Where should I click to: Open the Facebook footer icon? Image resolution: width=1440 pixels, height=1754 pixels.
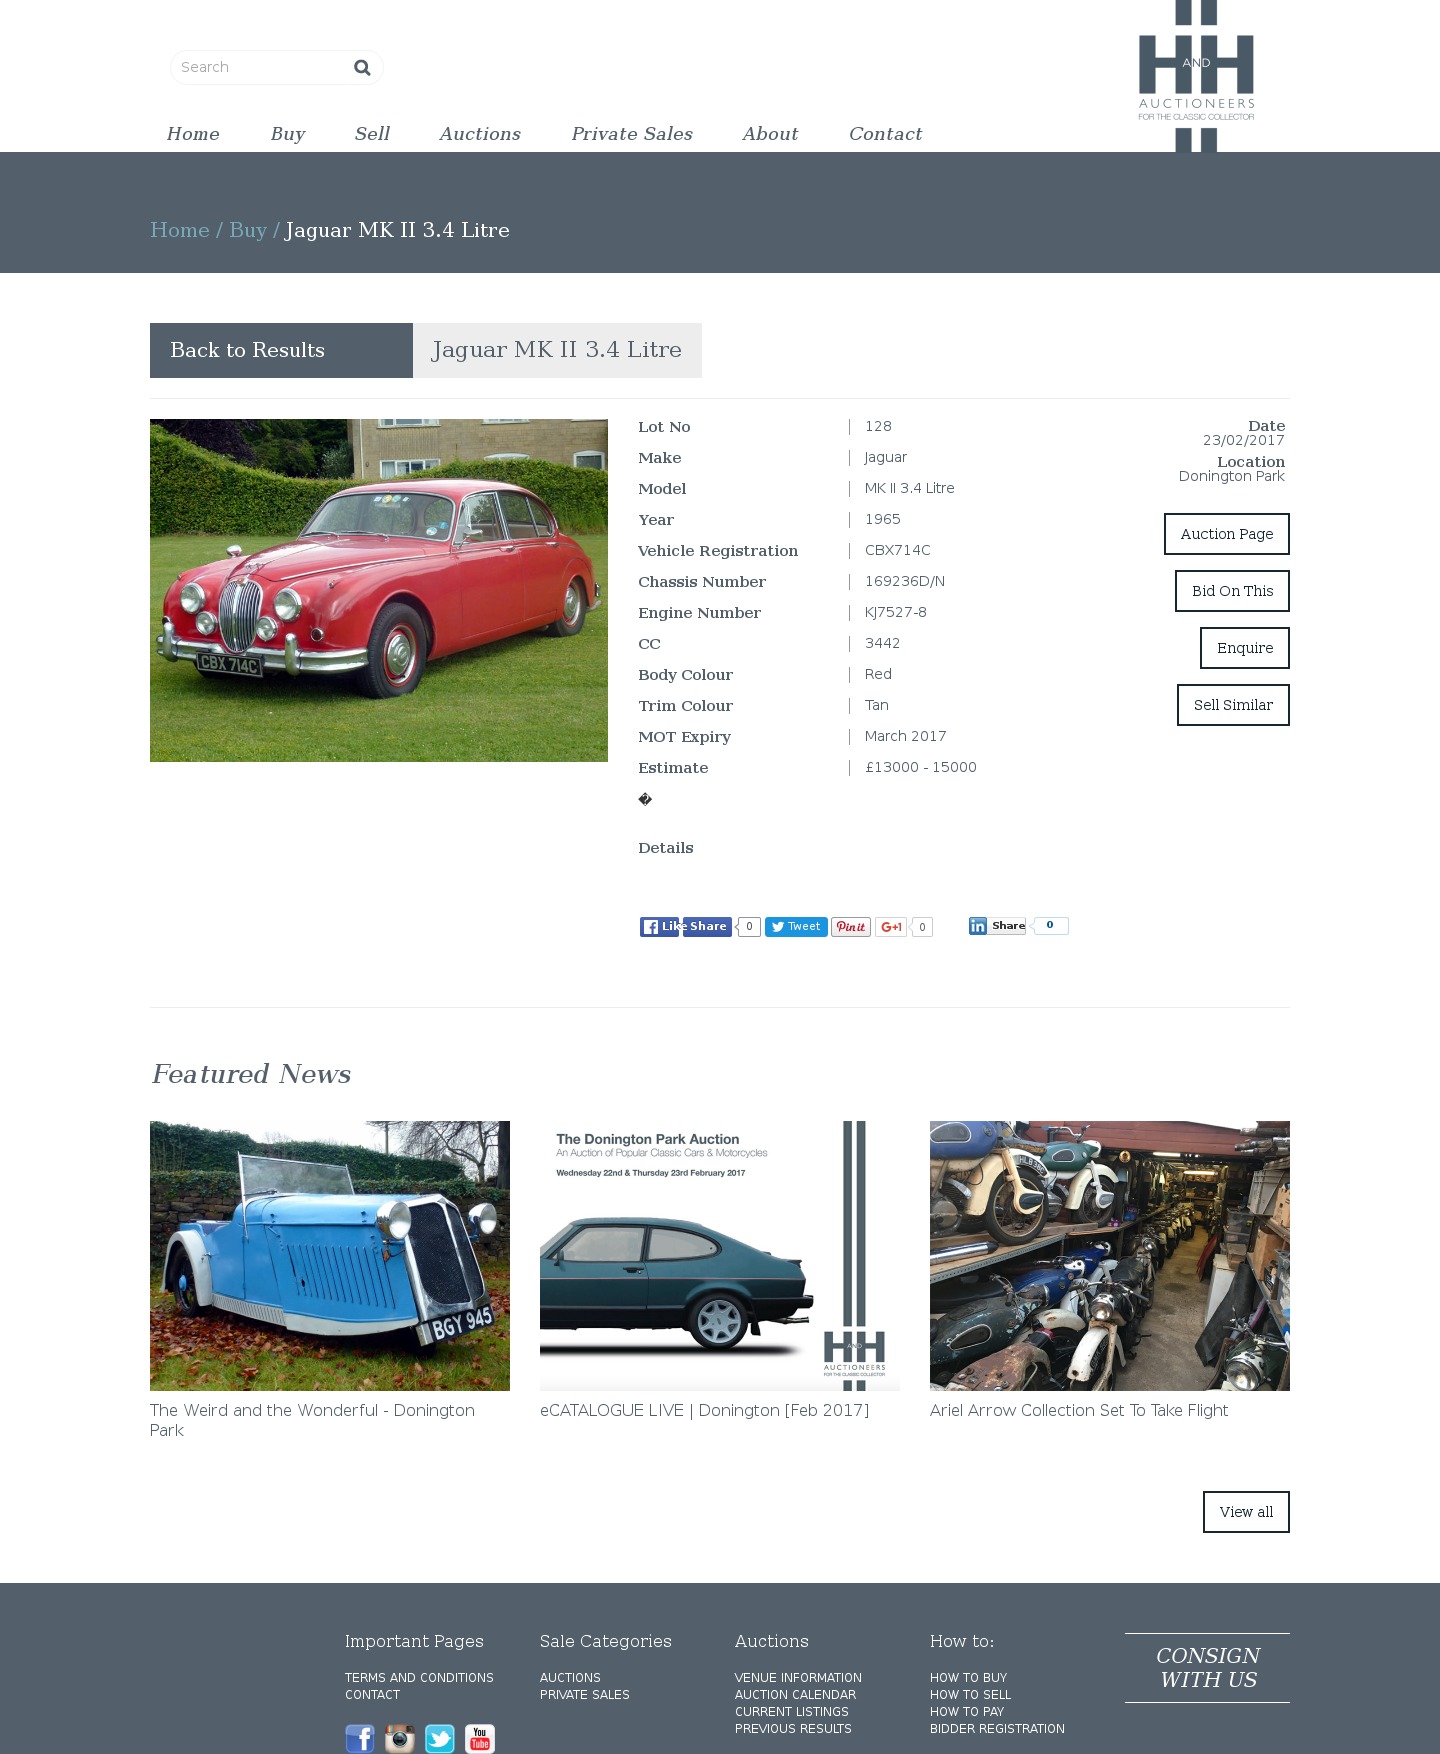pyautogui.click(x=360, y=1739)
